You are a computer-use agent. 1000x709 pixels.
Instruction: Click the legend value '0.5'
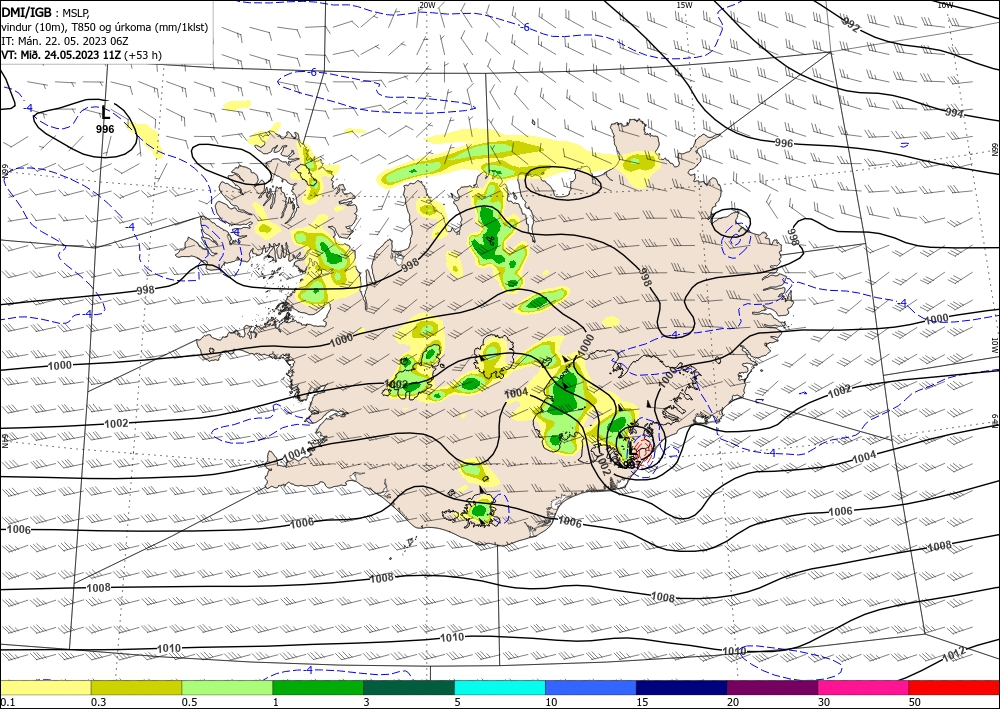(189, 702)
